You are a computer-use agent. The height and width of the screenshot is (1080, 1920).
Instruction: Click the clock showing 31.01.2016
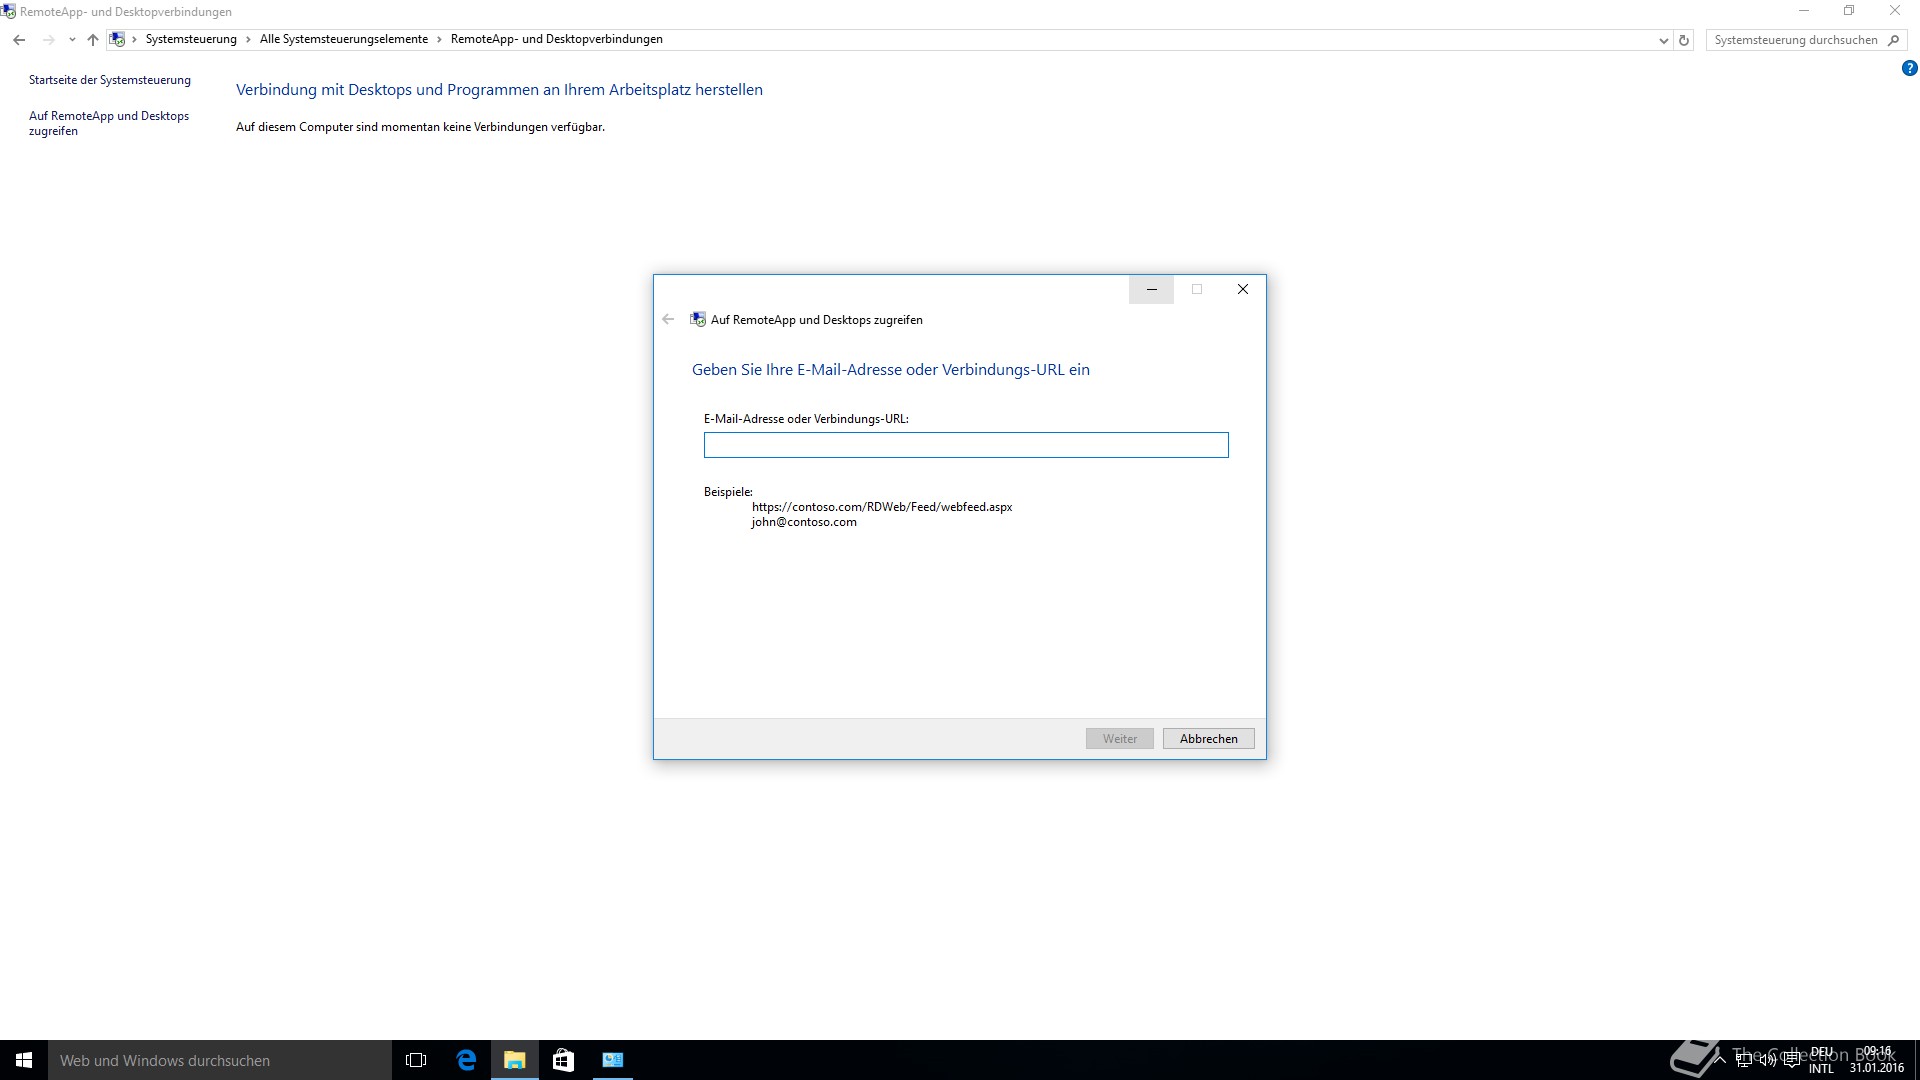[1877, 1060]
